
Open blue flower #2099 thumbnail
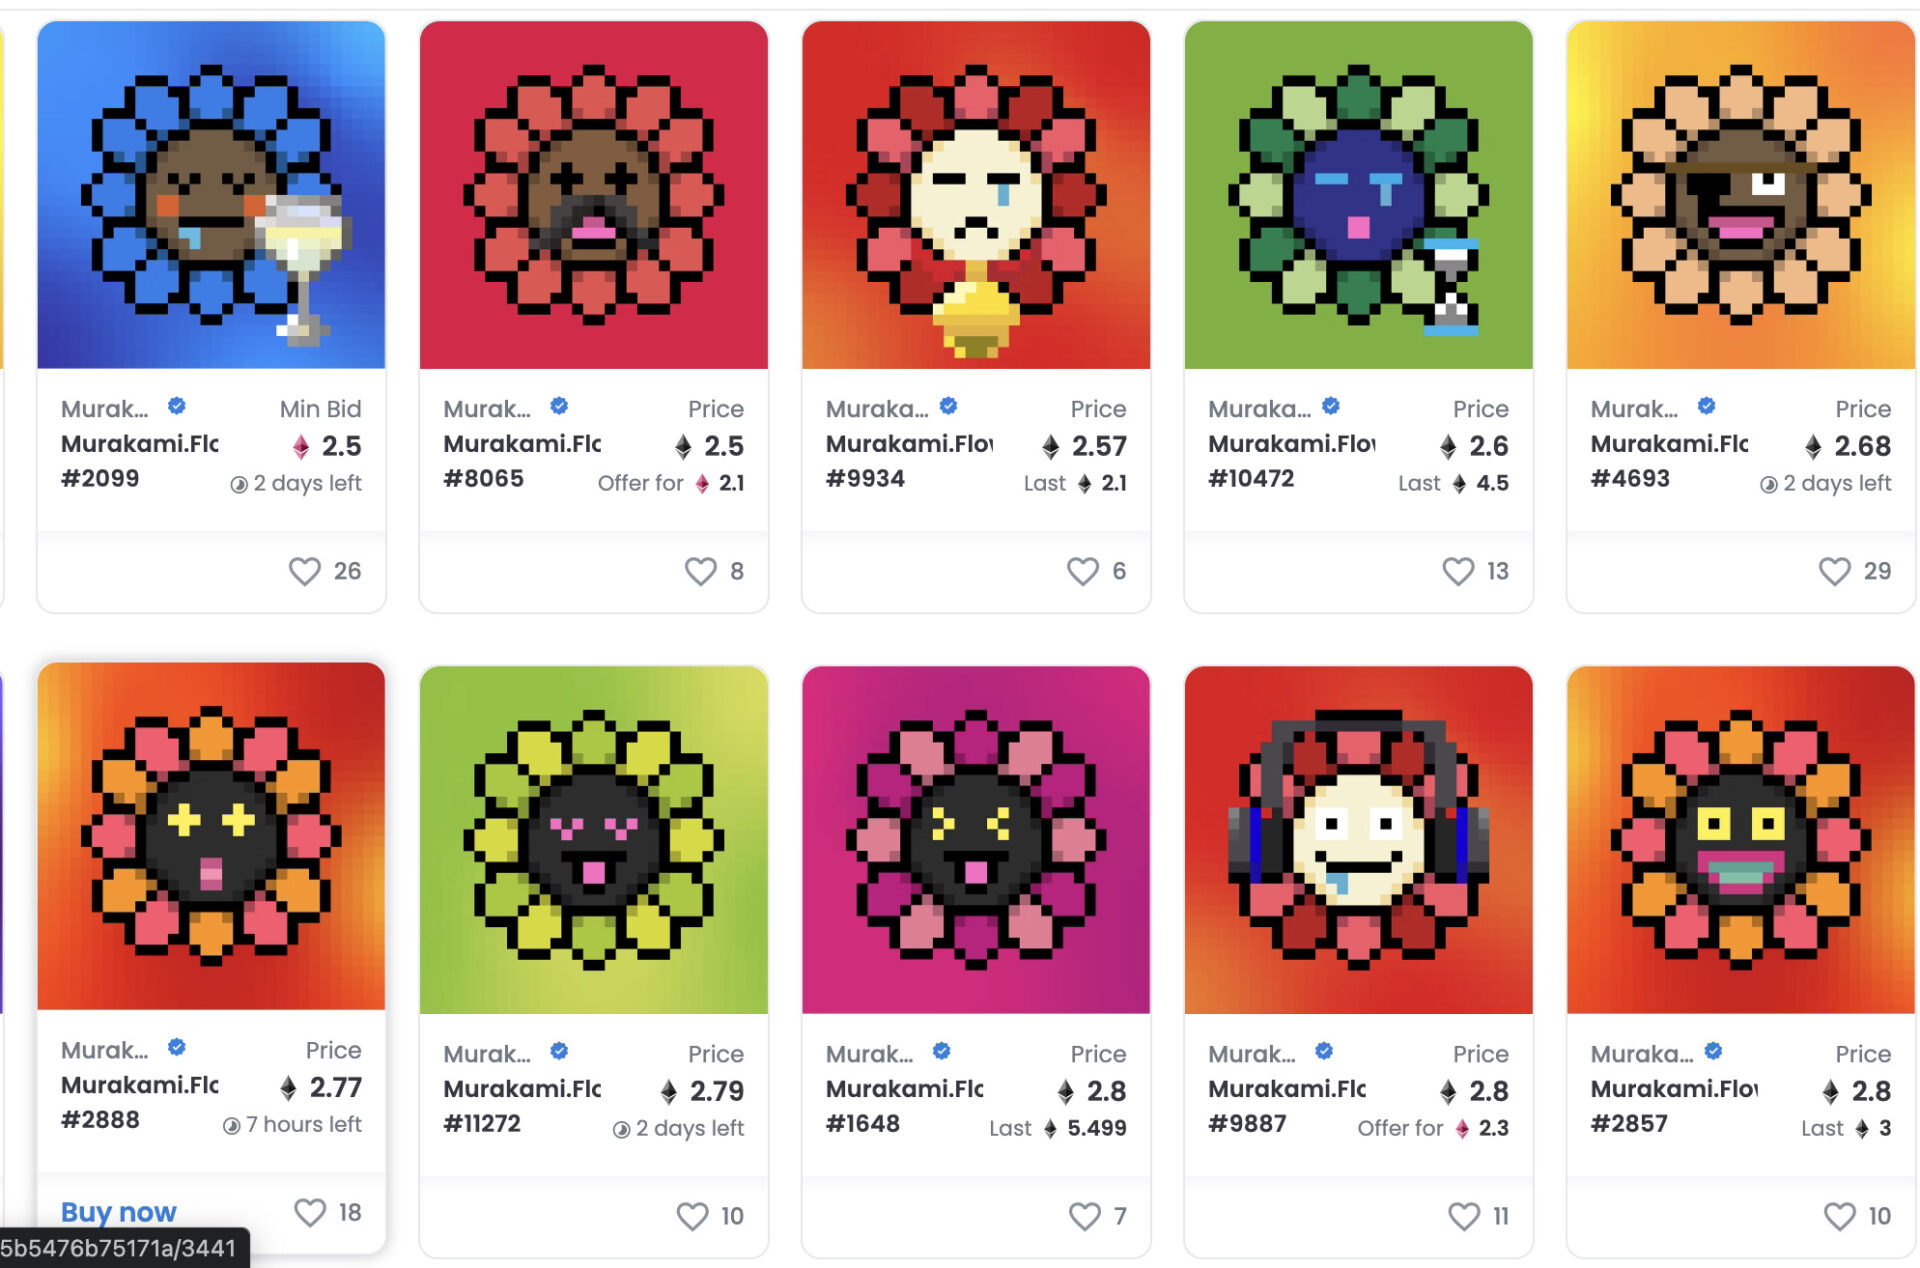[x=211, y=195]
